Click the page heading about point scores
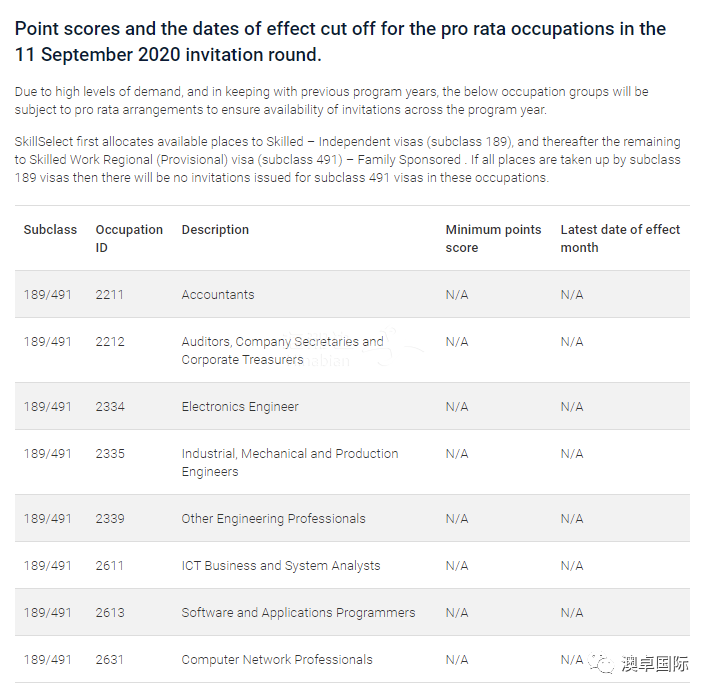Image resolution: width=711 pixels, height=694 pixels. [x=340, y=42]
